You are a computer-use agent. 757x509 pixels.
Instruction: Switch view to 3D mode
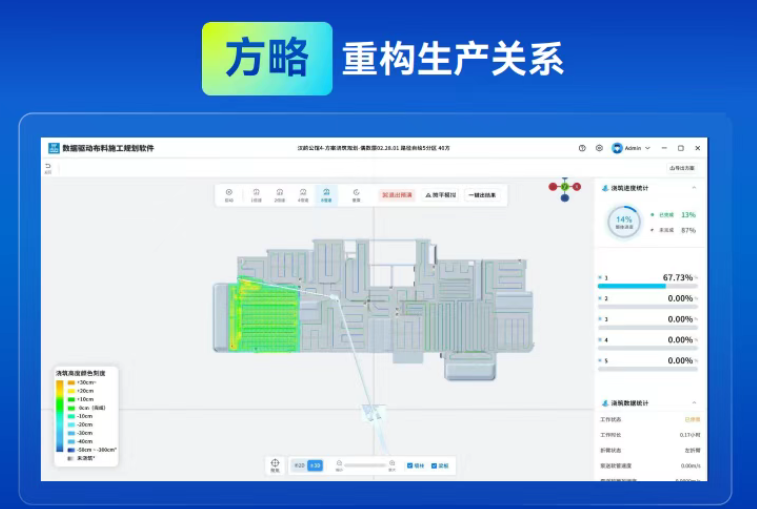315,465
